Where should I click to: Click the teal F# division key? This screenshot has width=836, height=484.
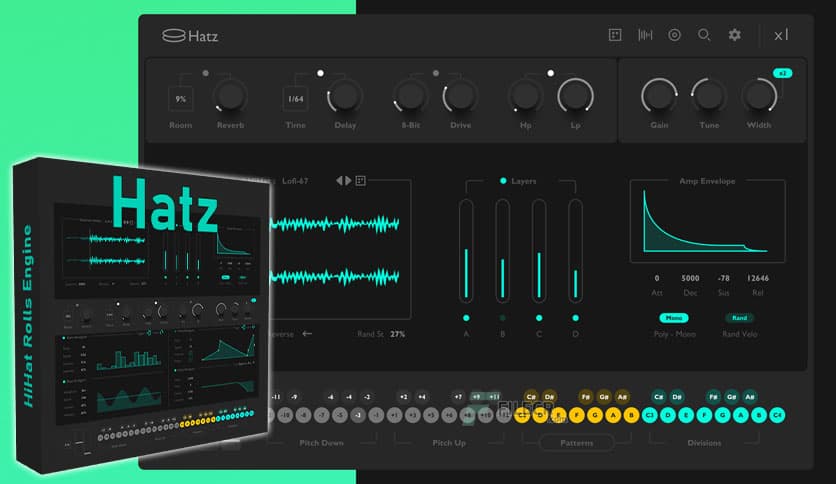click(x=713, y=397)
